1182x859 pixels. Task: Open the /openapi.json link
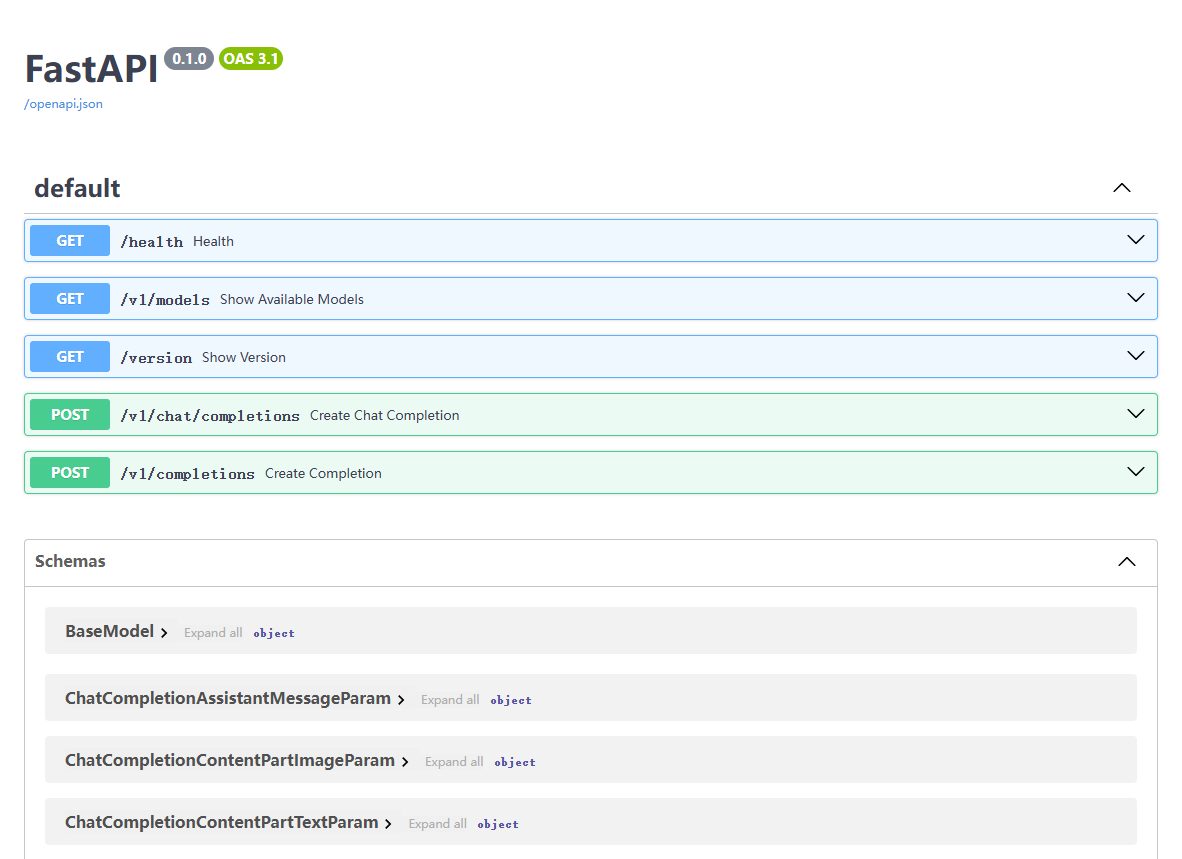(63, 104)
